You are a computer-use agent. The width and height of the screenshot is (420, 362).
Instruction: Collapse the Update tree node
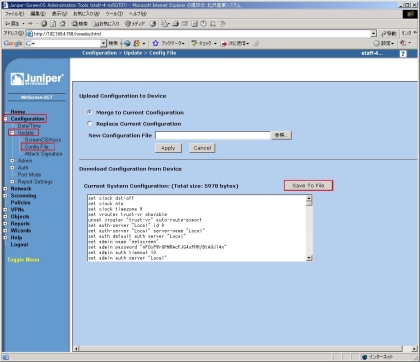click(12, 133)
